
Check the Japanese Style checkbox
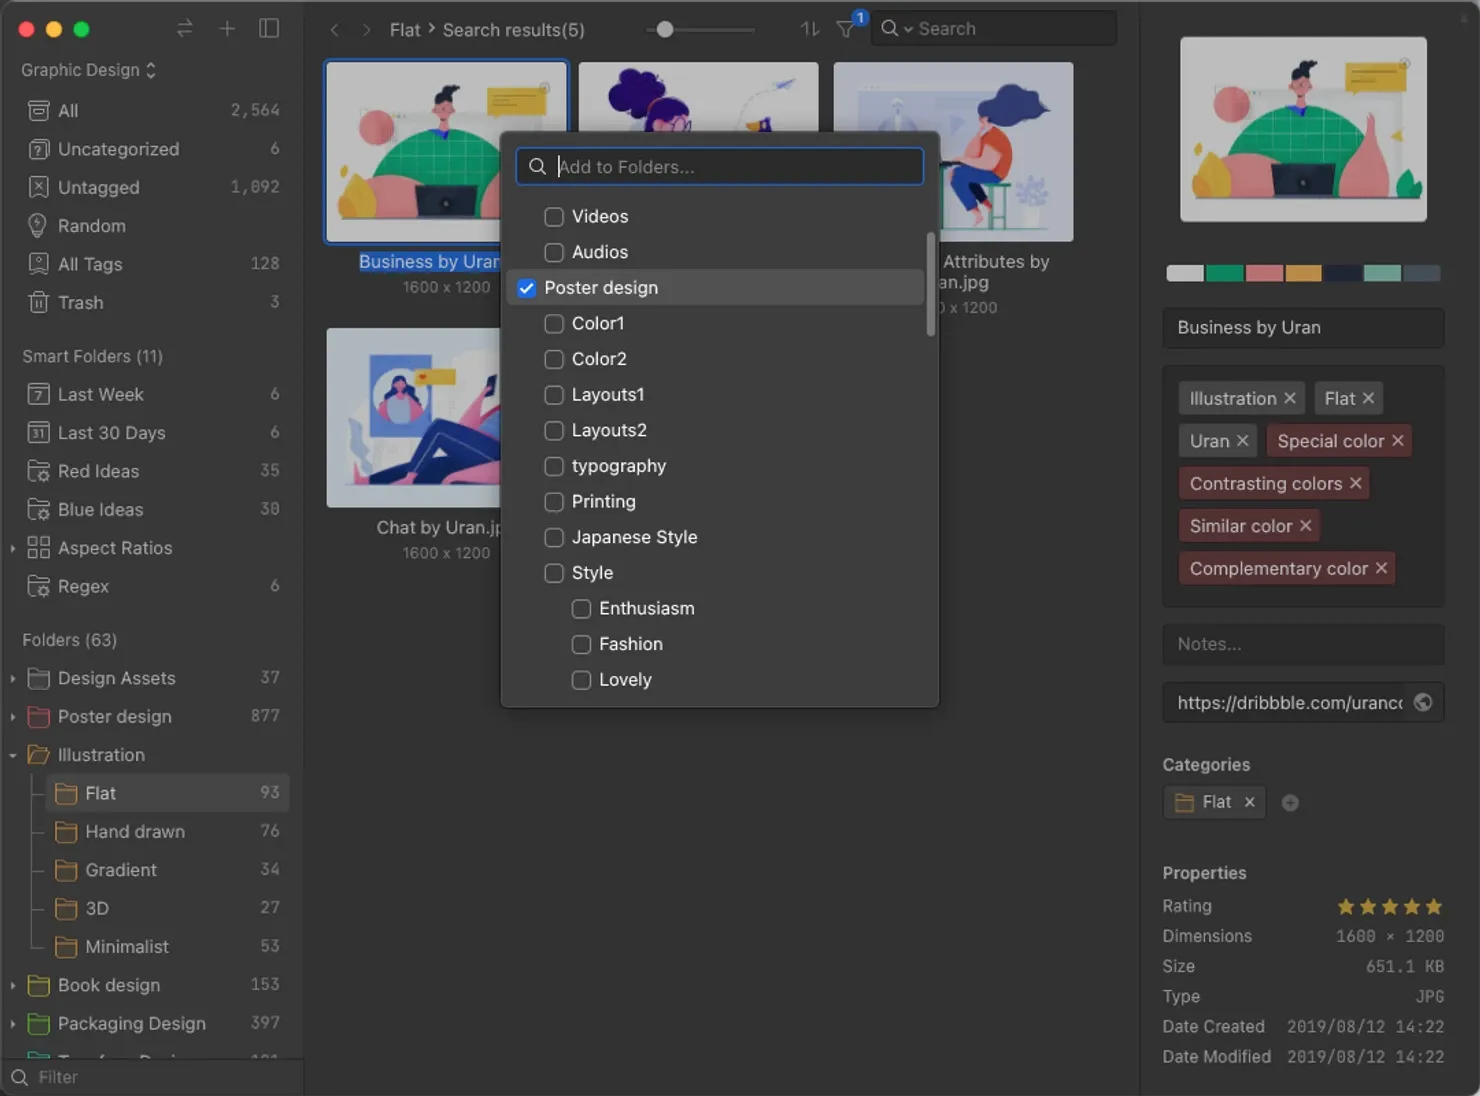tap(554, 538)
